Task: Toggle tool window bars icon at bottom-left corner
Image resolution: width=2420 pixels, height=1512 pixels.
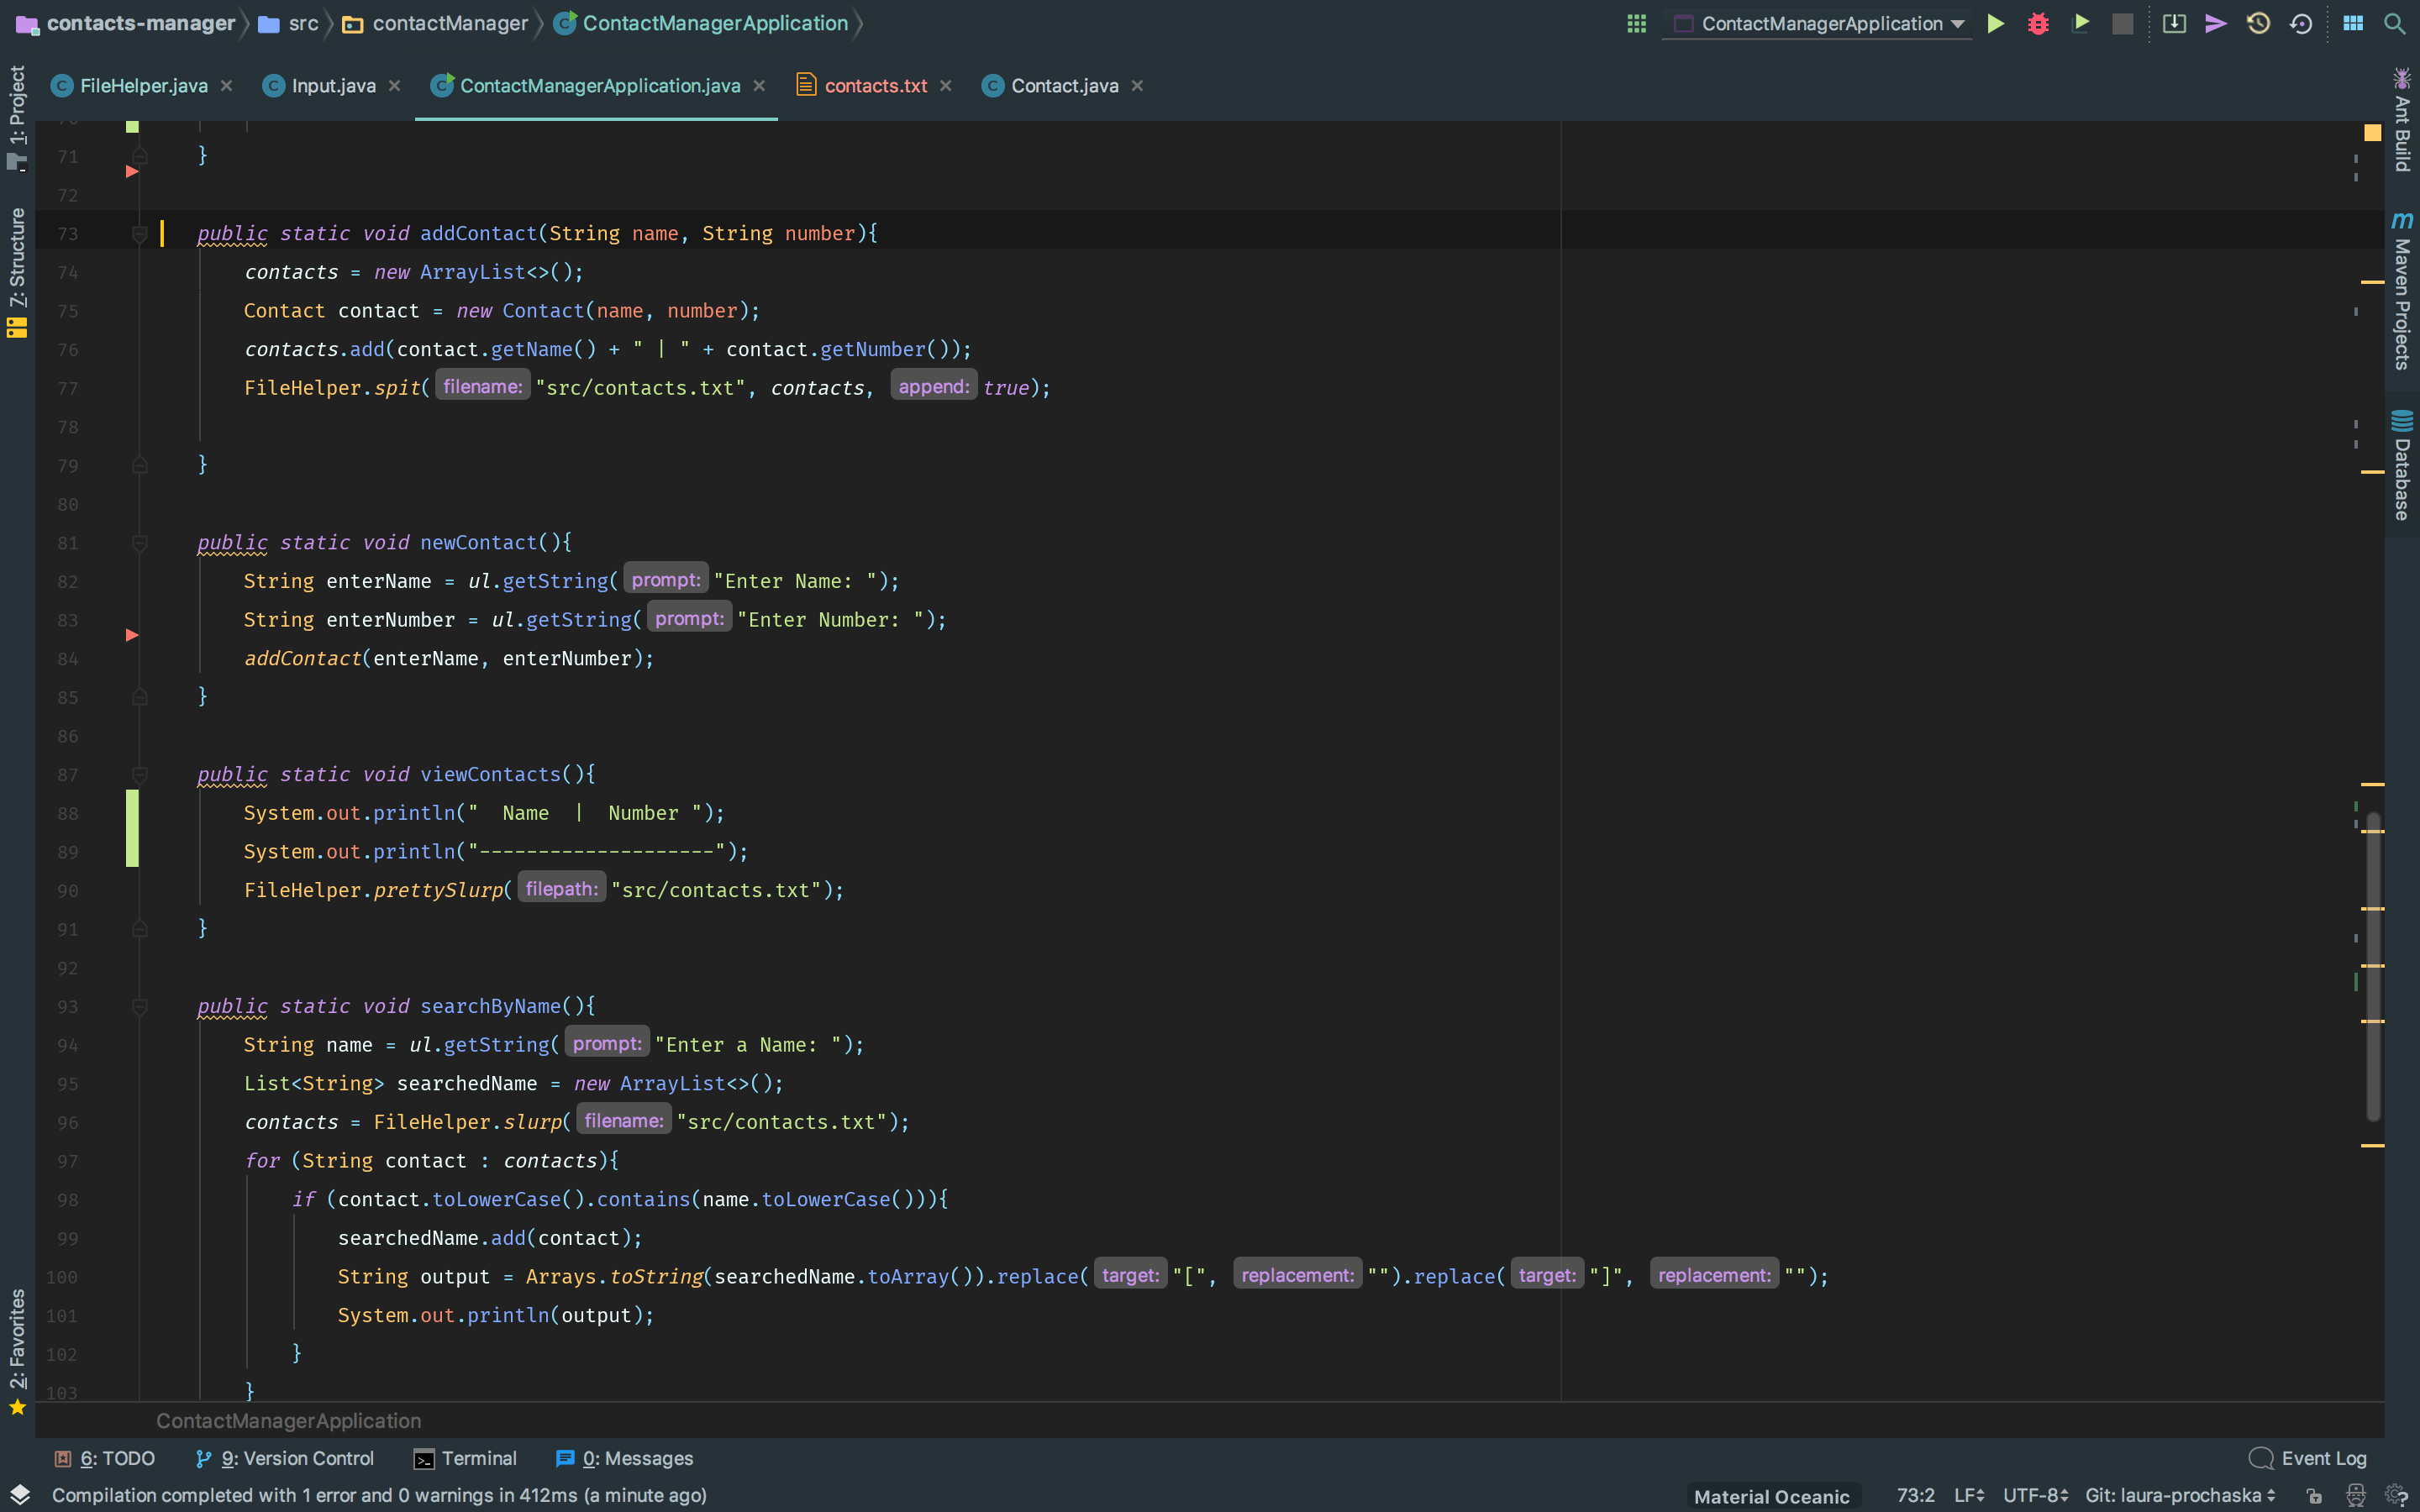Action: (x=20, y=1495)
